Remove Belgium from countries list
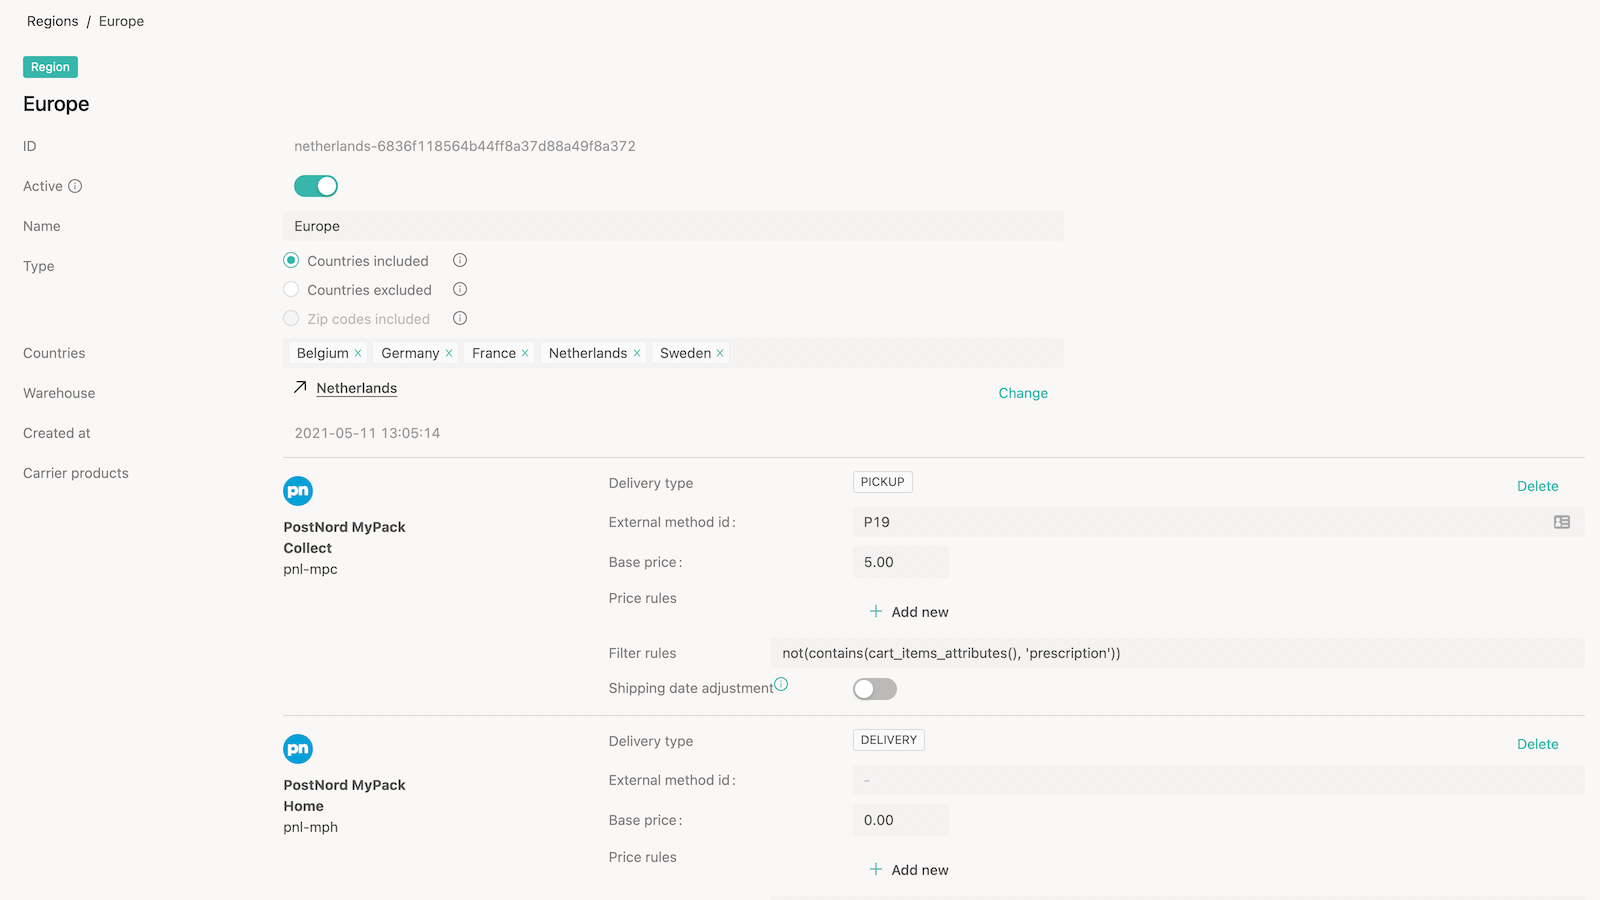 point(358,353)
